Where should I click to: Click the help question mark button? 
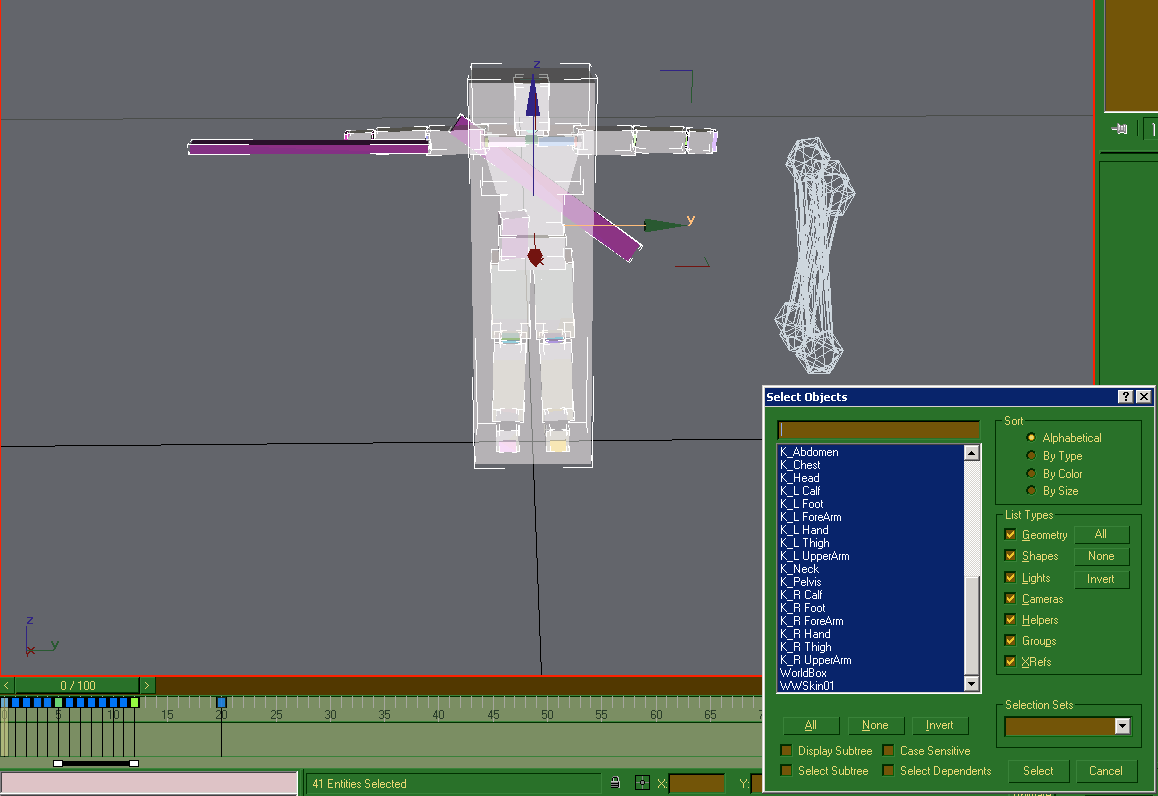[1126, 397]
